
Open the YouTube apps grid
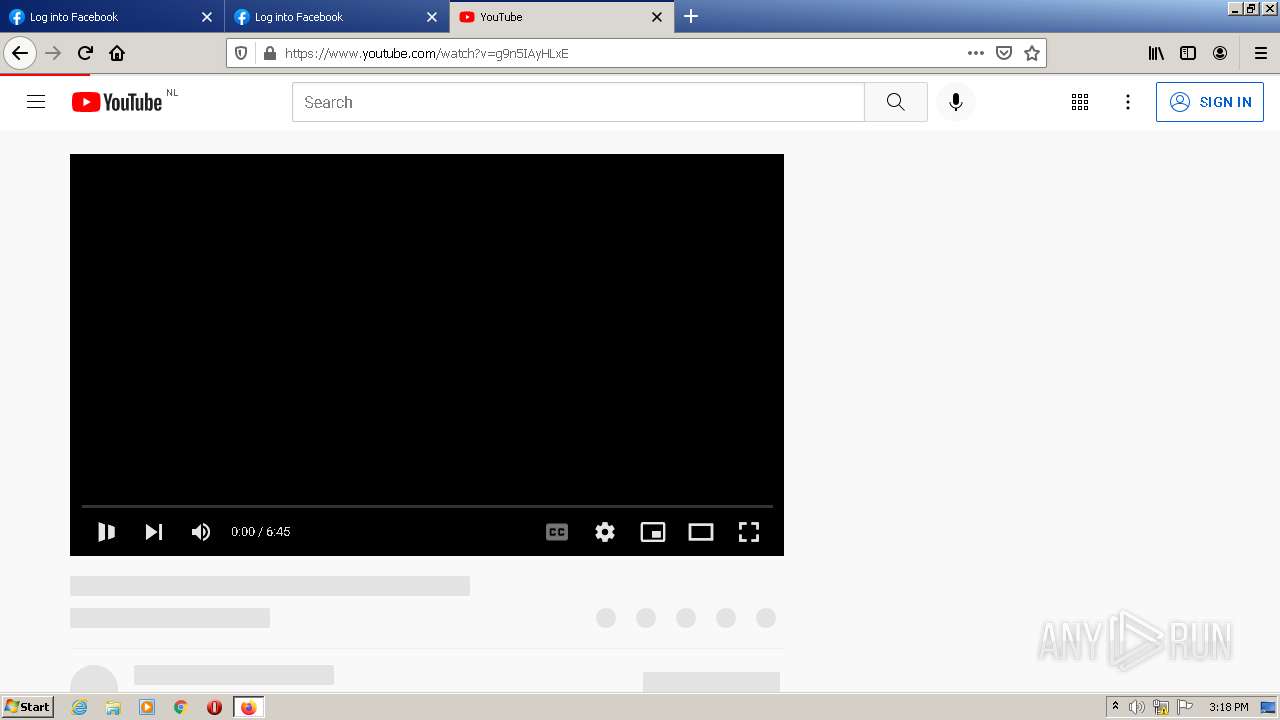click(1080, 102)
